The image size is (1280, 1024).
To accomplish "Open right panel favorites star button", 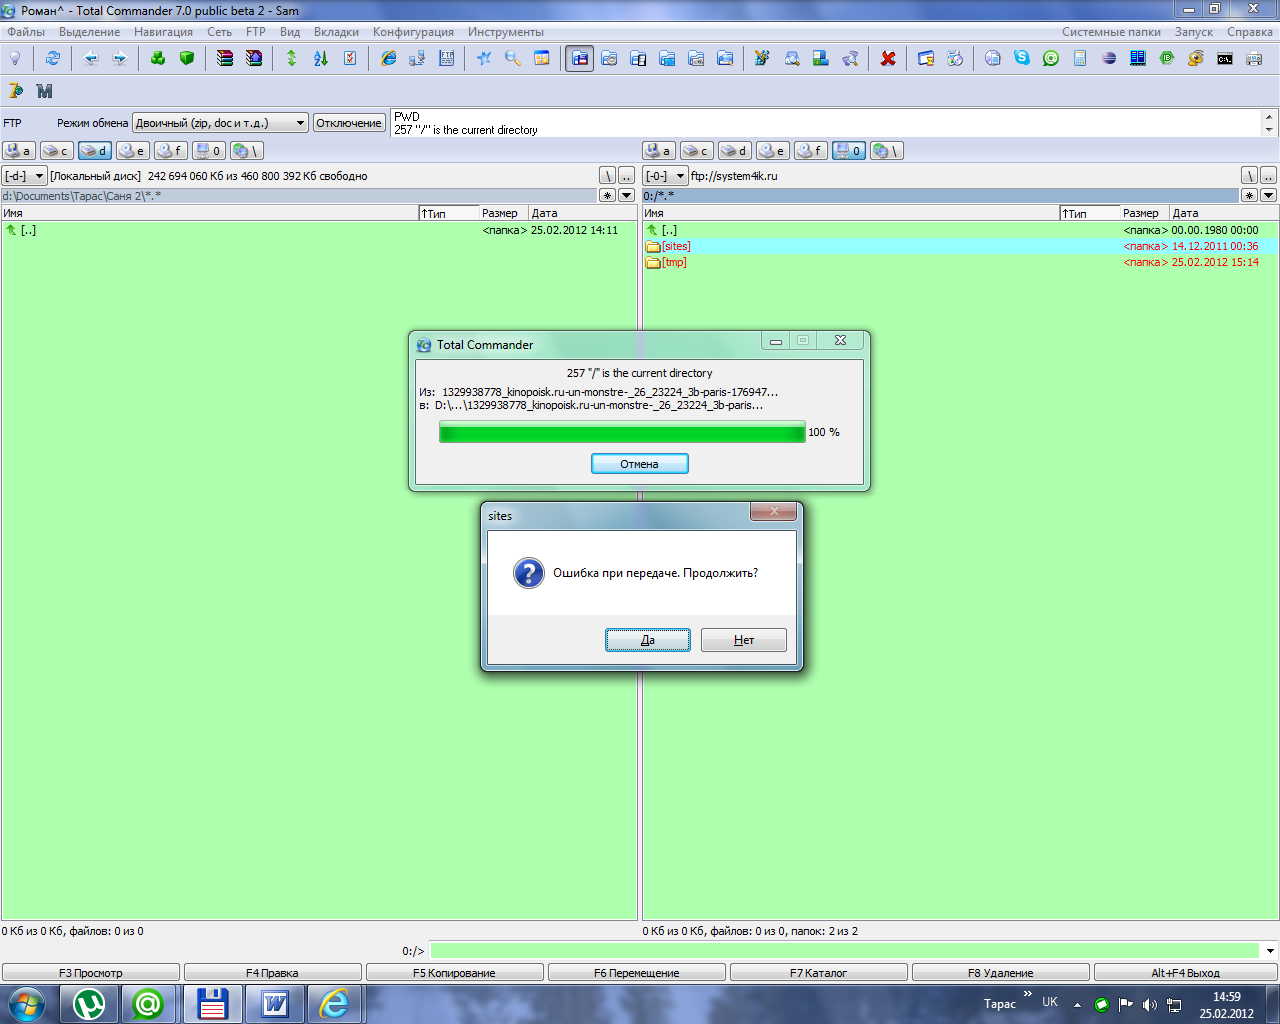I will click(1250, 195).
